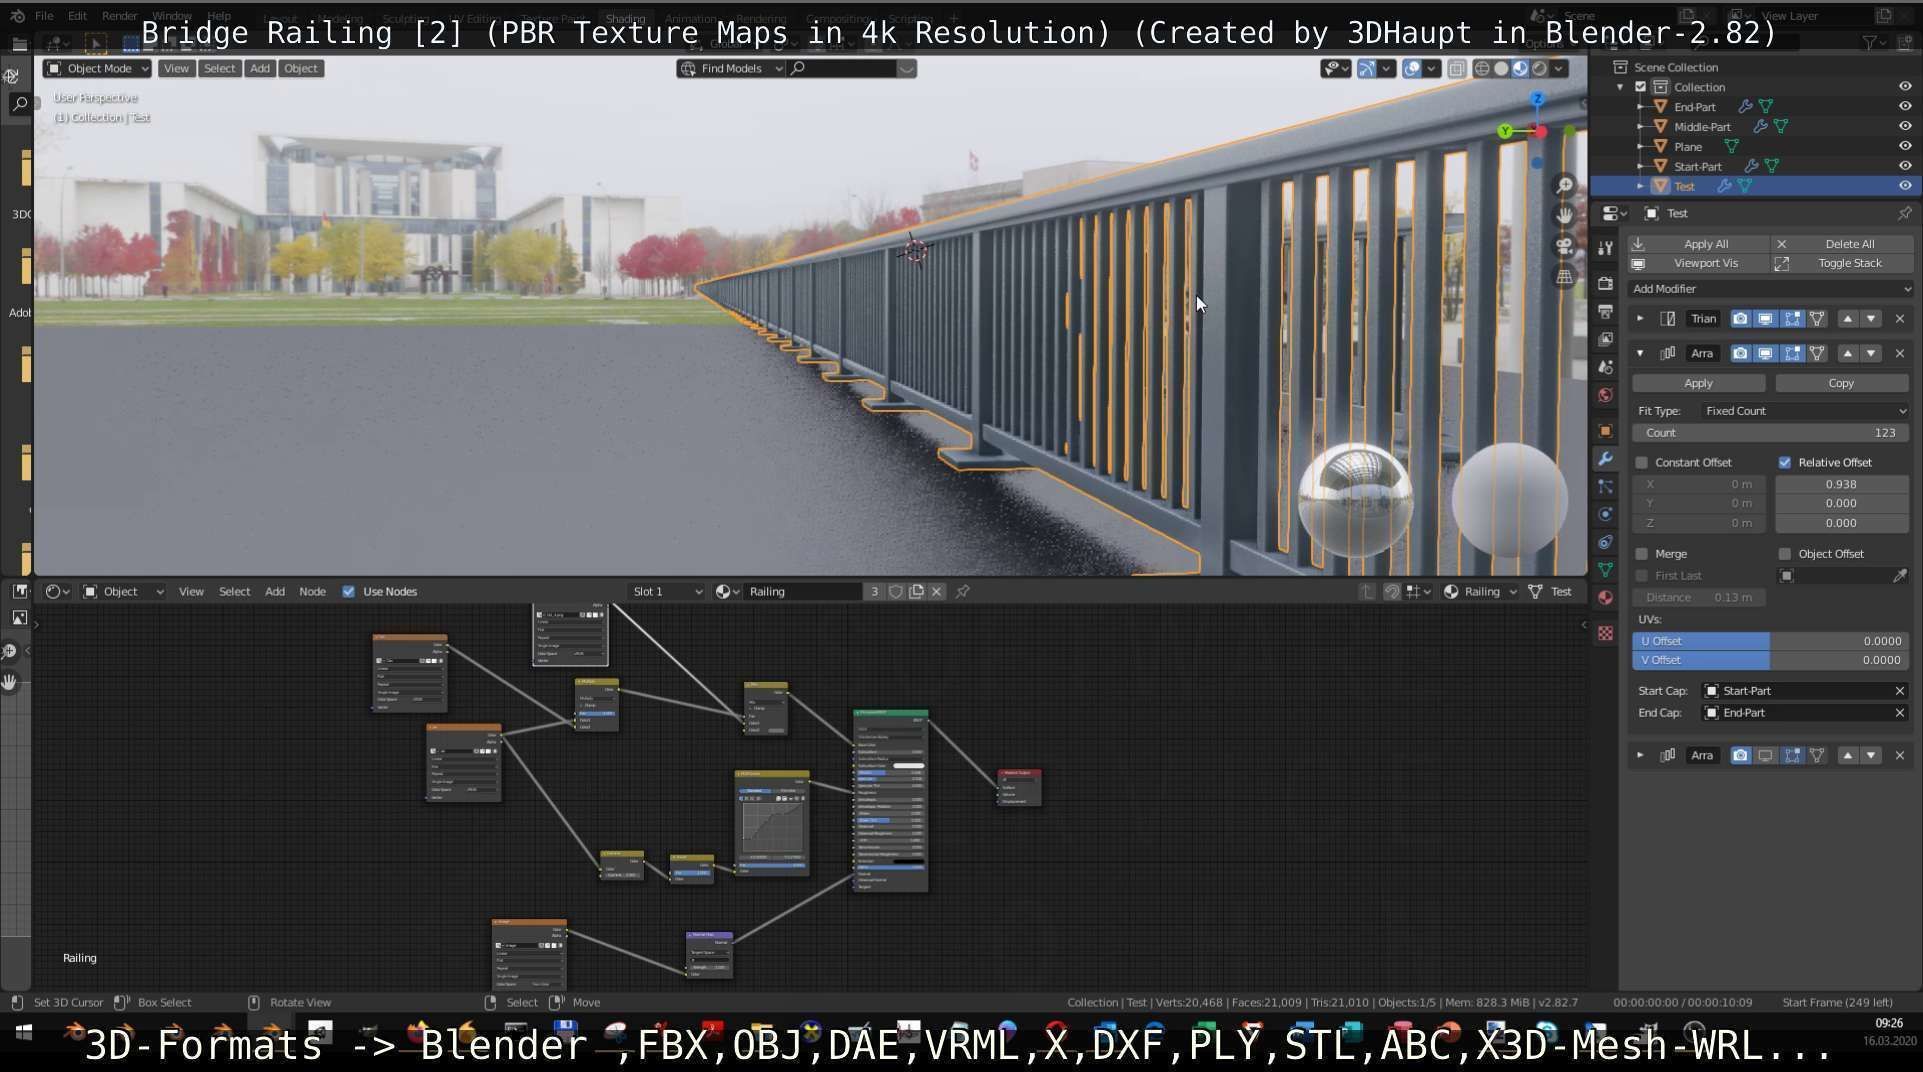Pin the node editor material
The width and height of the screenshot is (1923, 1072).
click(x=962, y=592)
